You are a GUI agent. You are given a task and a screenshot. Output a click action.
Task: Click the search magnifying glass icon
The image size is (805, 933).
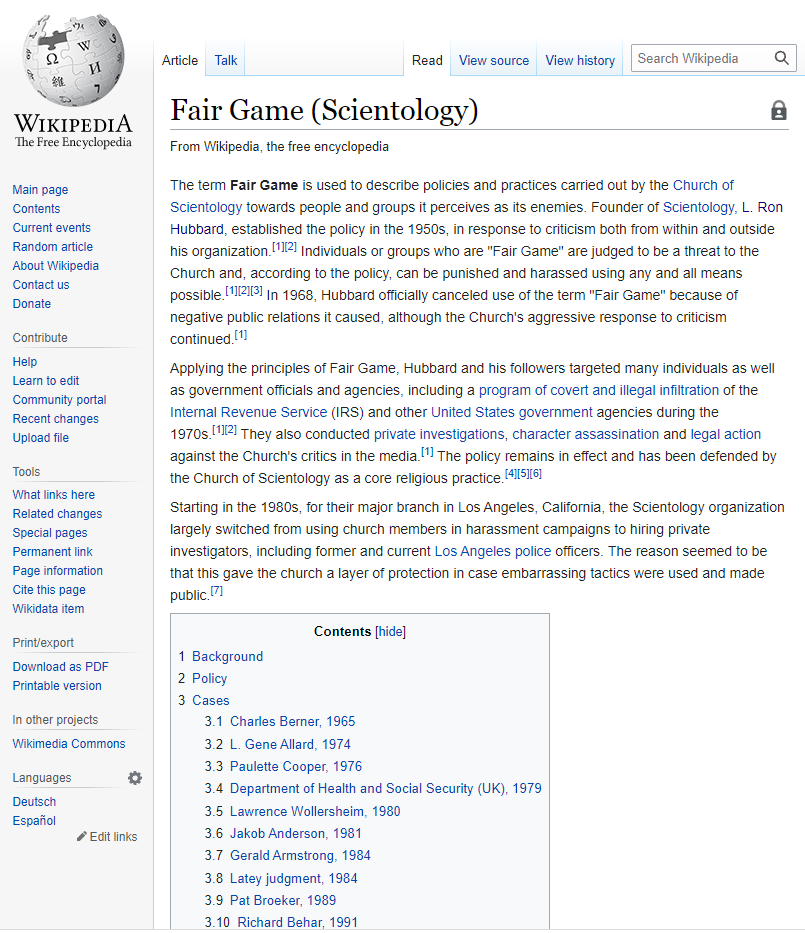[781, 59]
